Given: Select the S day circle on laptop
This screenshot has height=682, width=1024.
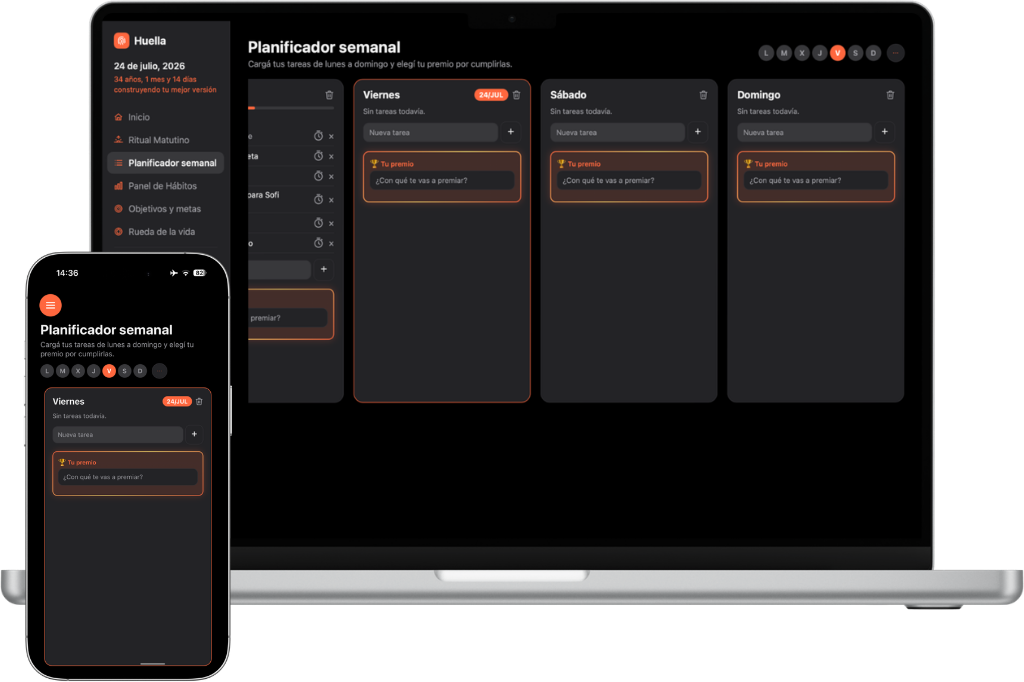Looking at the screenshot, I should pos(856,53).
